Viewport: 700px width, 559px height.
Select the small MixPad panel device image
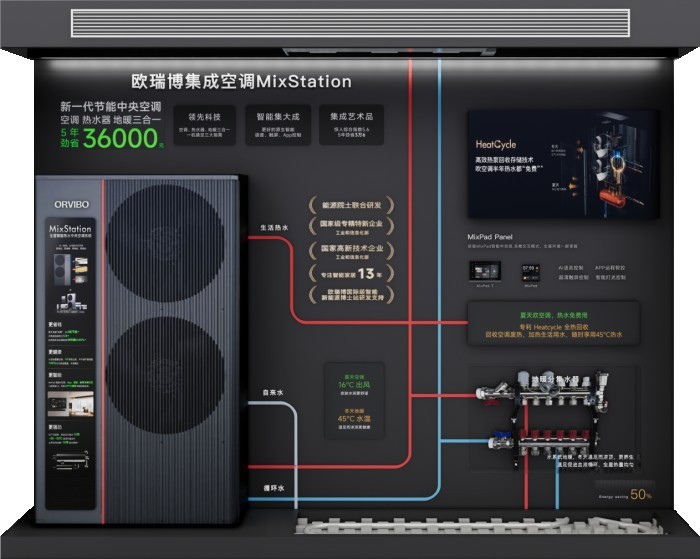[530, 271]
